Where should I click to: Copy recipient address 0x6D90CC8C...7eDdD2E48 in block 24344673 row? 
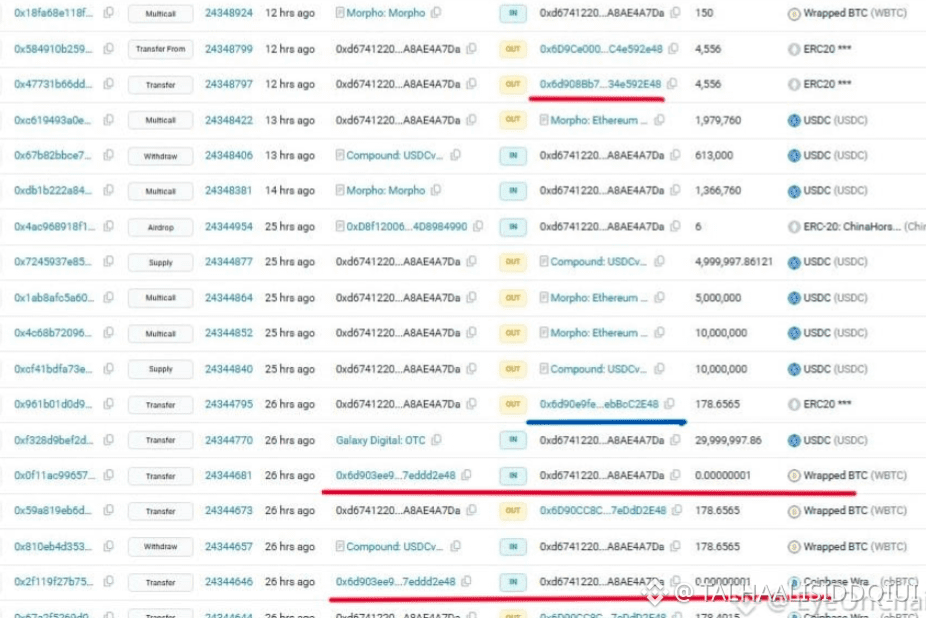click(x=677, y=510)
